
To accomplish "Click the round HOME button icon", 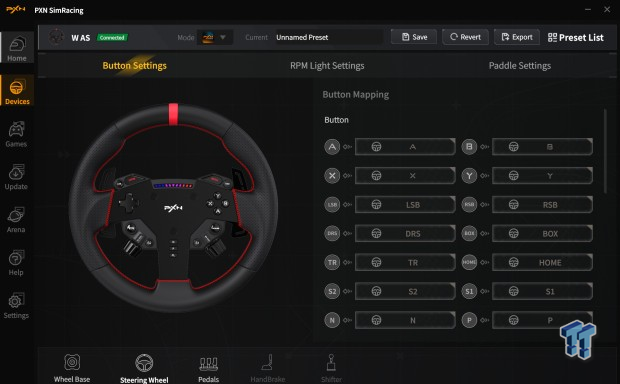I will [469, 262].
